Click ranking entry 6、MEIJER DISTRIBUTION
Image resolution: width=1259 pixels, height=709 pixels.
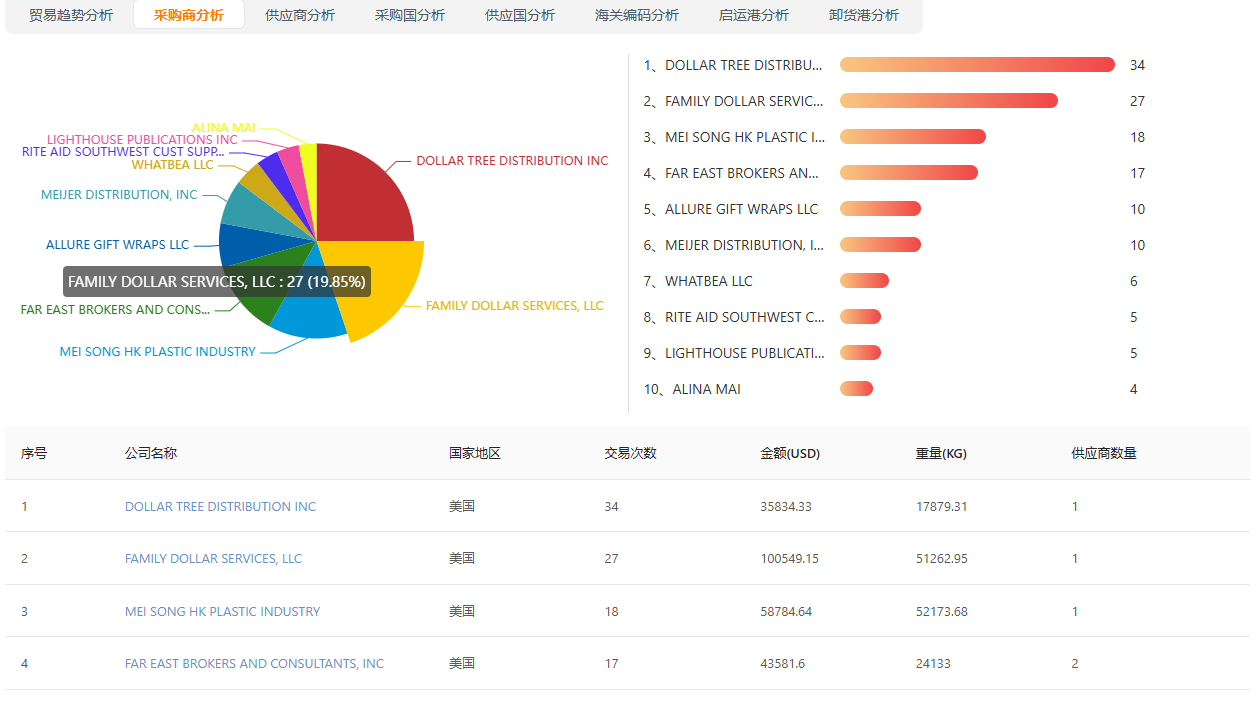[734, 245]
